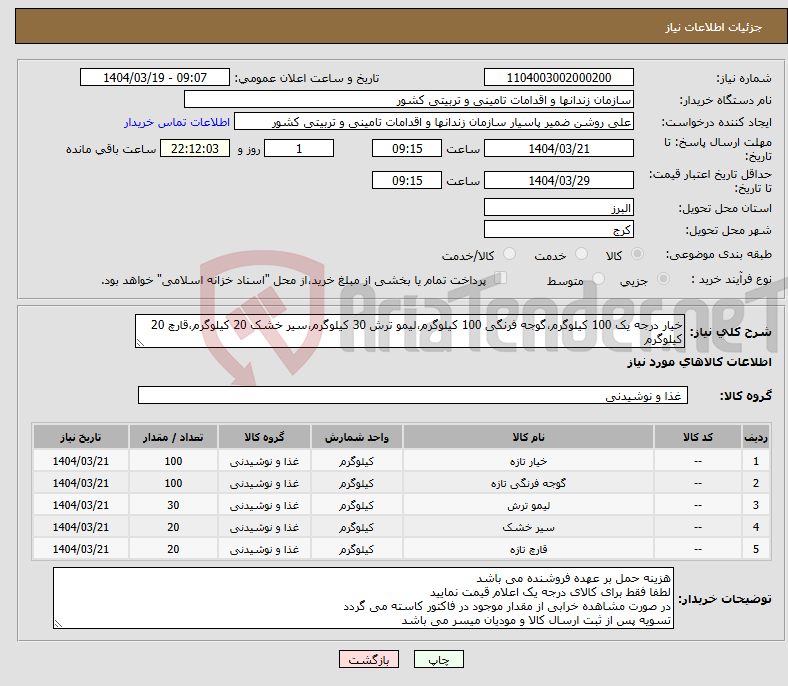Click the توضیحات خریدار text area
This screenshot has height=686, width=788.
coord(363,598)
